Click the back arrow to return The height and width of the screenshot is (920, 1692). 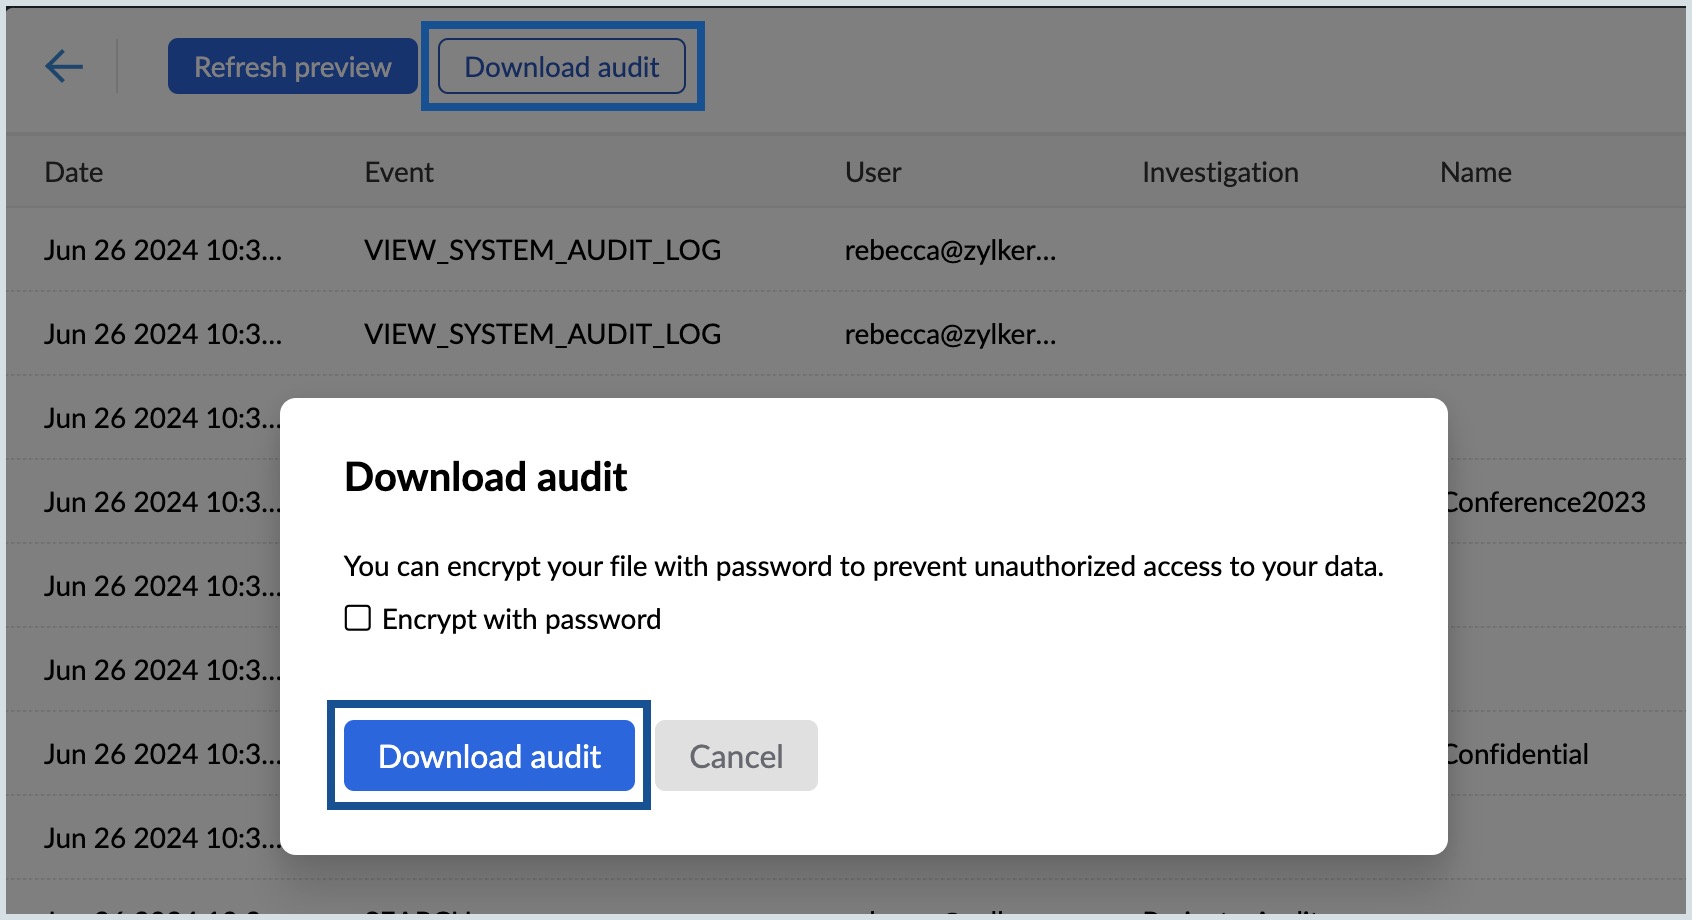(62, 66)
